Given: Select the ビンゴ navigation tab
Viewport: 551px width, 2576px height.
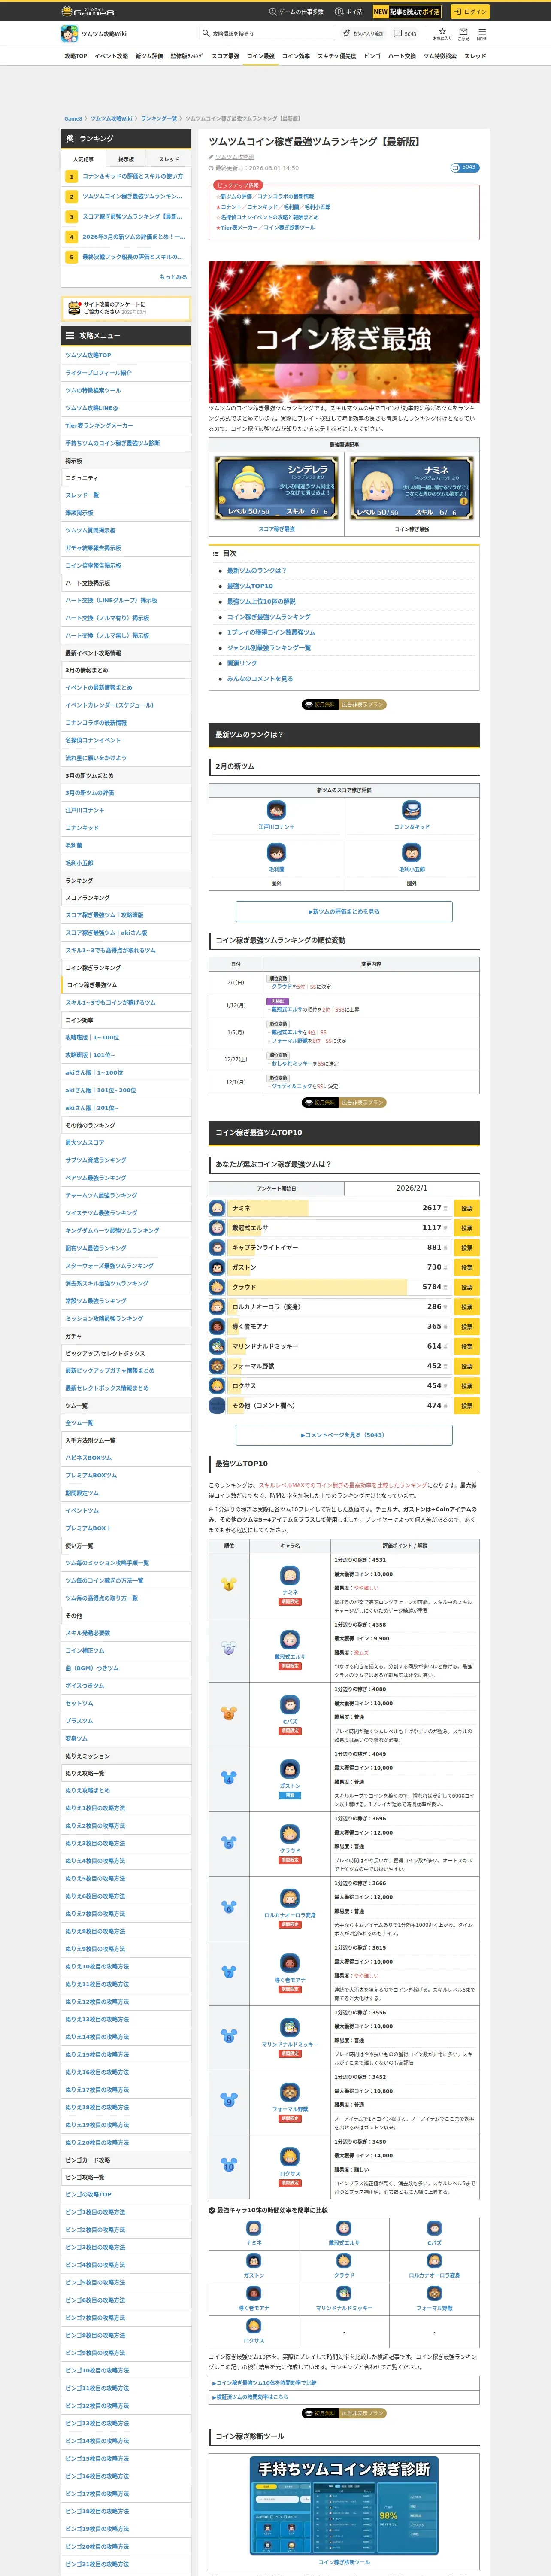Looking at the screenshot, I should pos(372,56).
